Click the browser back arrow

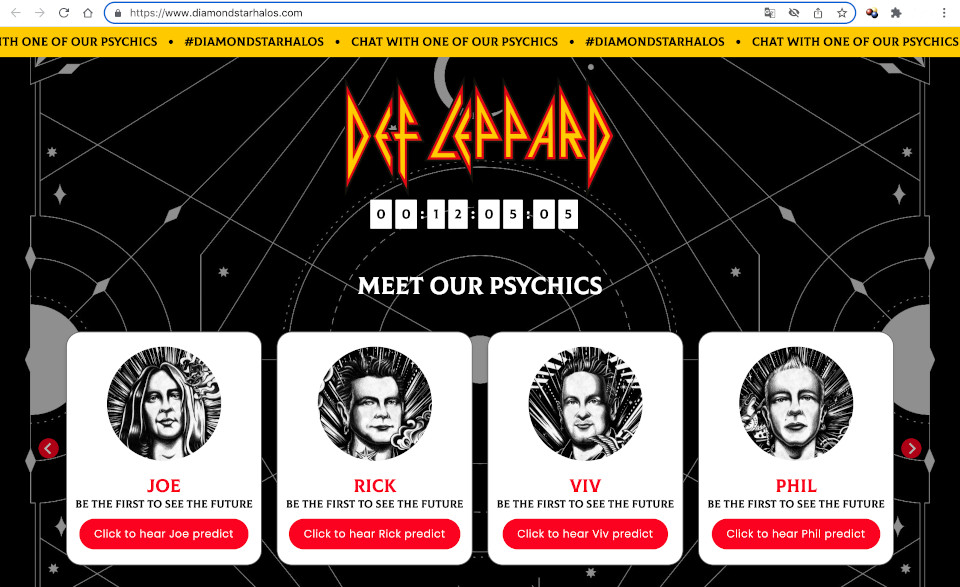16,13
